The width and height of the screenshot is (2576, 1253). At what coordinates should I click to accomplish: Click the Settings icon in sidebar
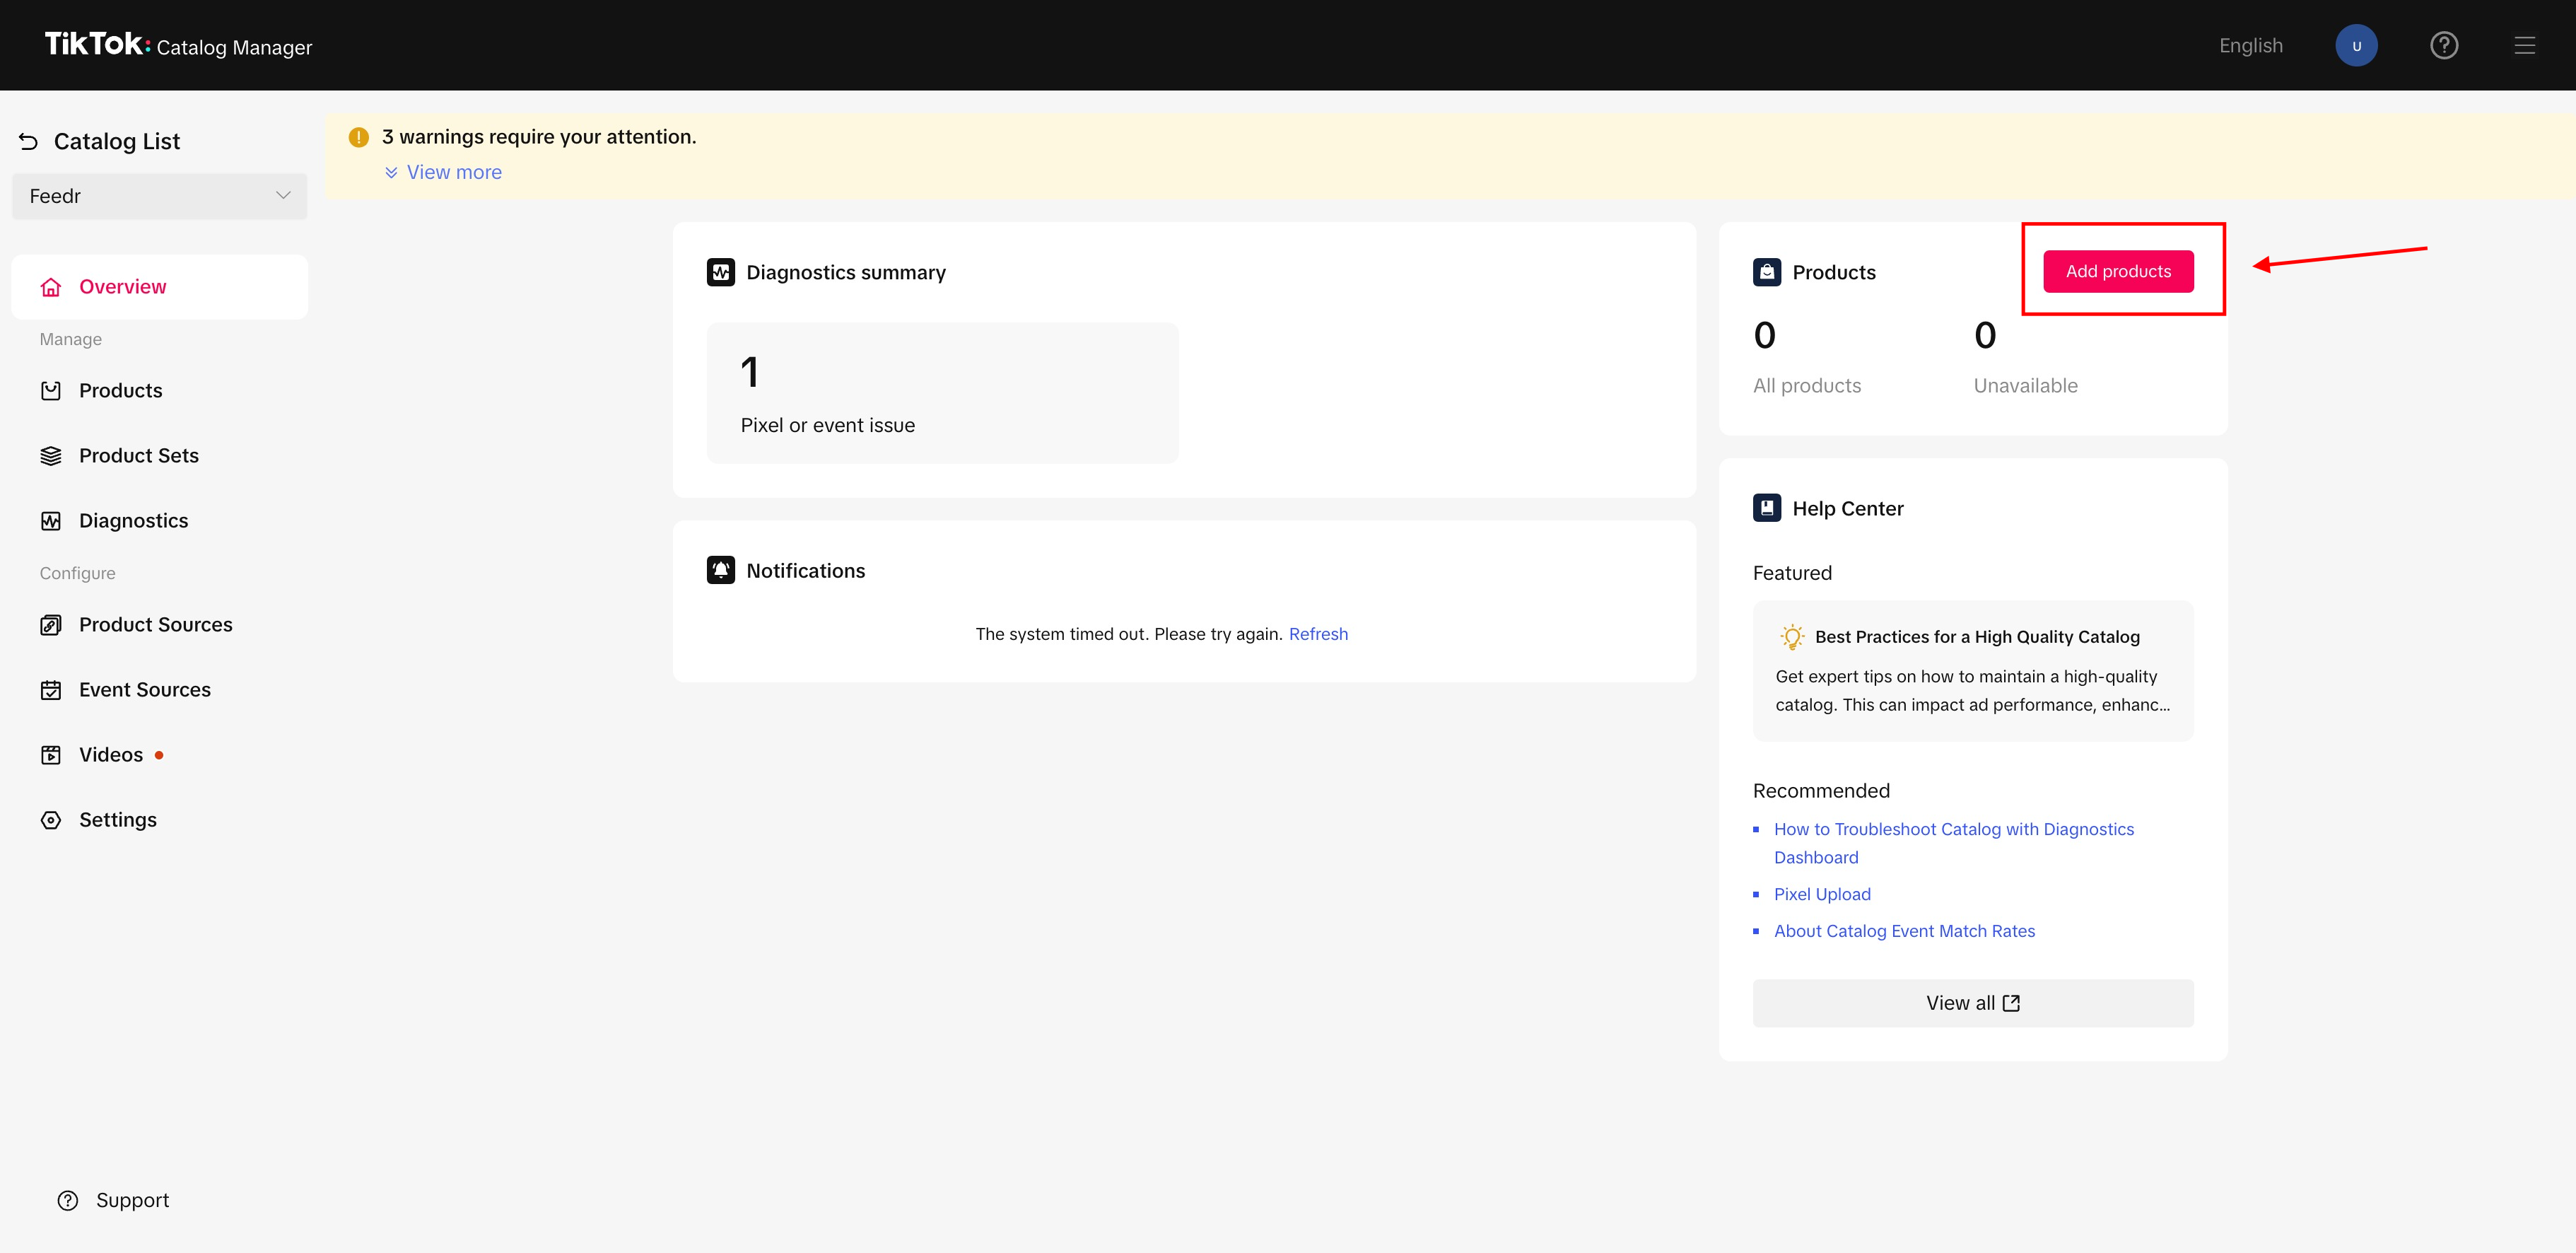(51, 817)
